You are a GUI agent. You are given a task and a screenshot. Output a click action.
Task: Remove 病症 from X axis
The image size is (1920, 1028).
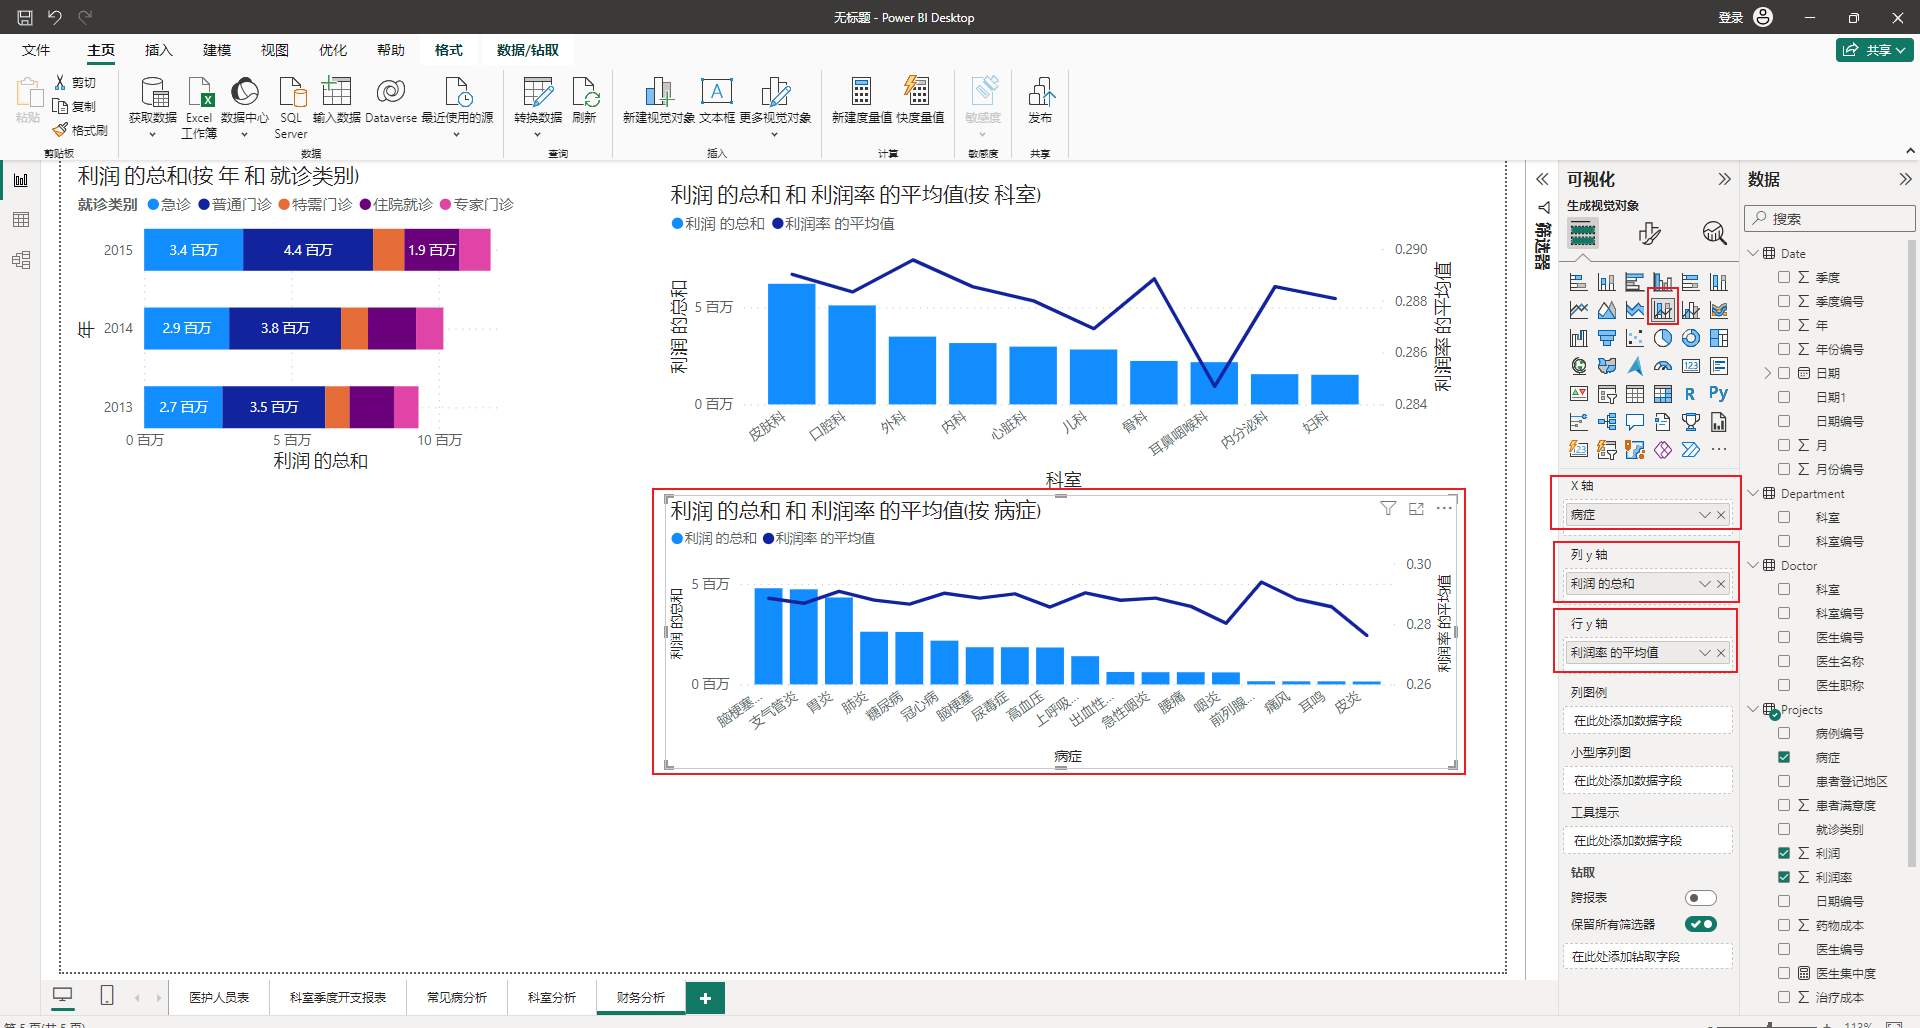point(1721,515)
